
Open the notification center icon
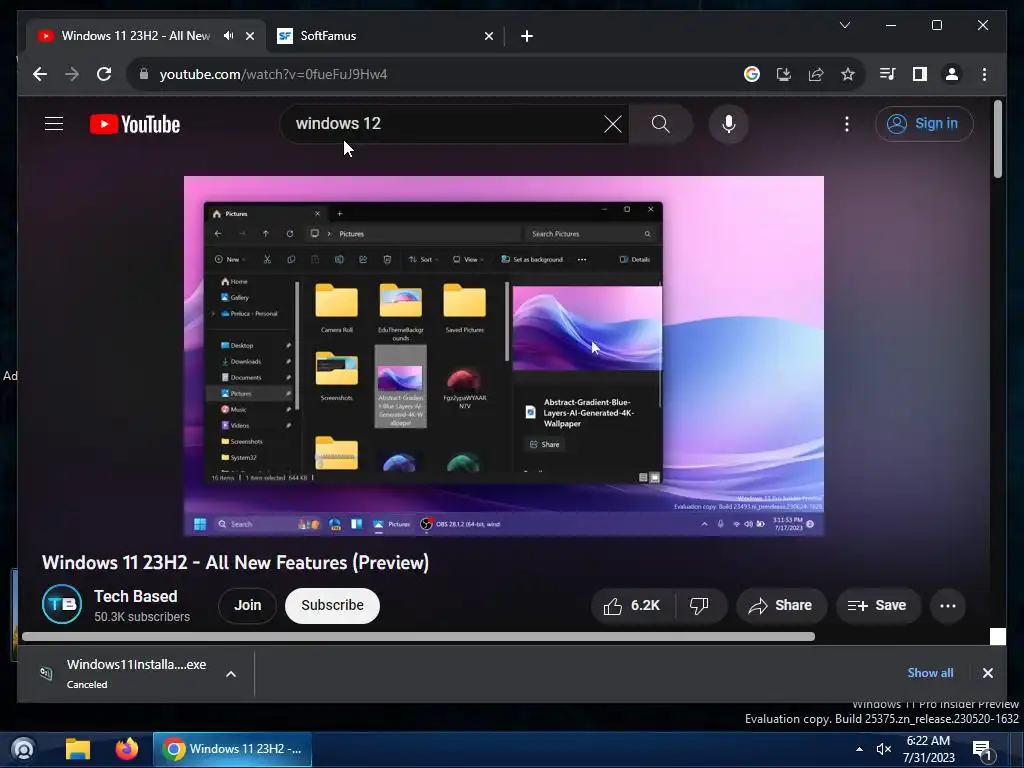982,750
